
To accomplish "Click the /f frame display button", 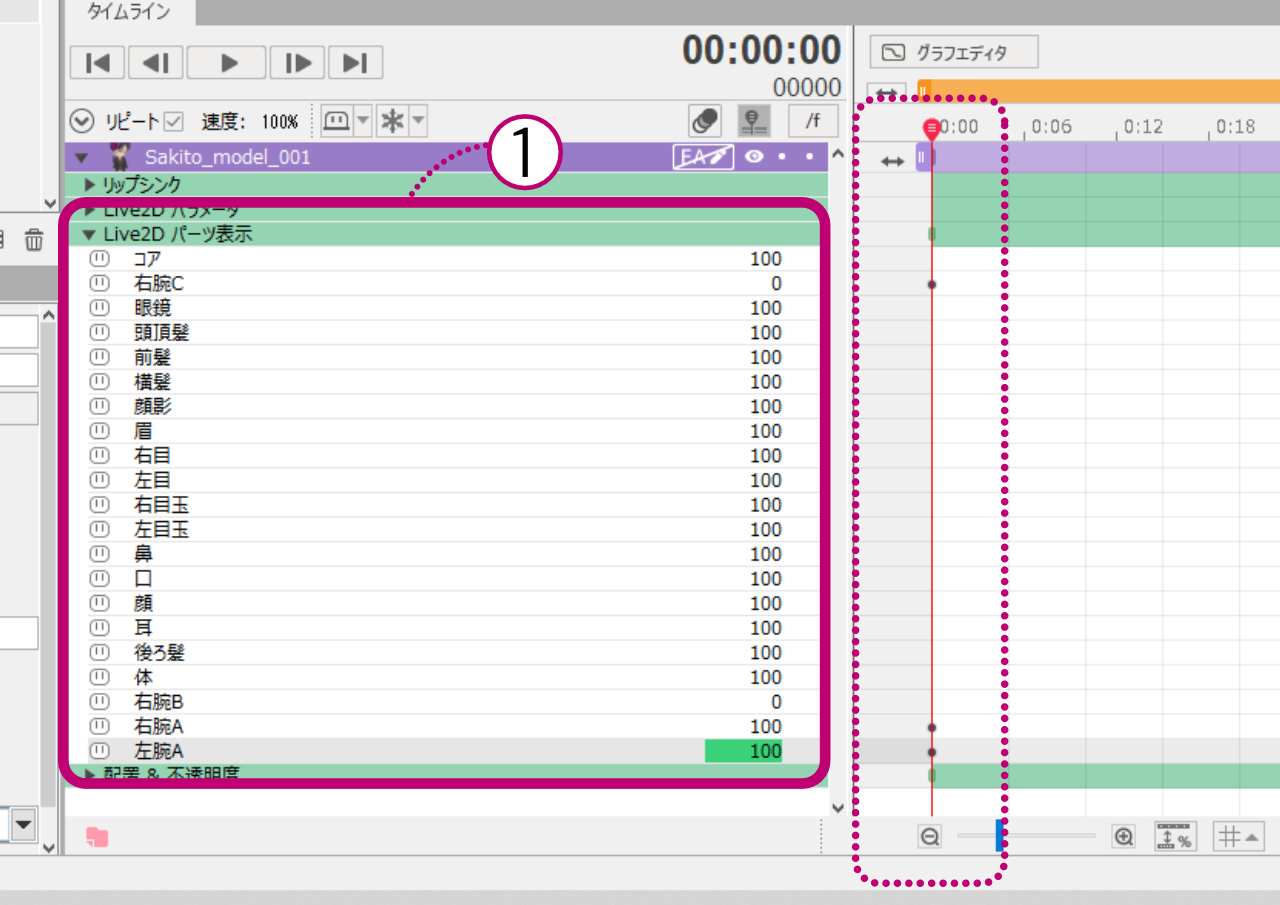I will [x=813, y=121].
